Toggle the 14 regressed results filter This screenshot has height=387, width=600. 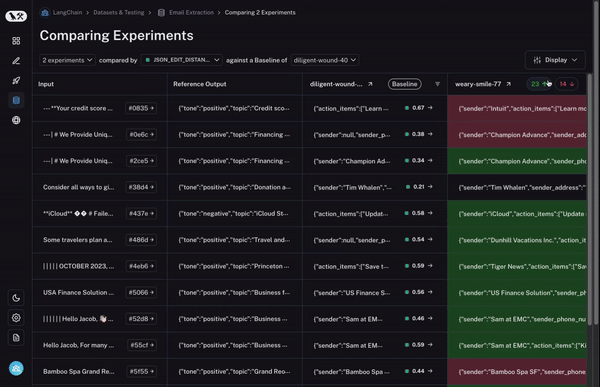(x=567, y=84)
